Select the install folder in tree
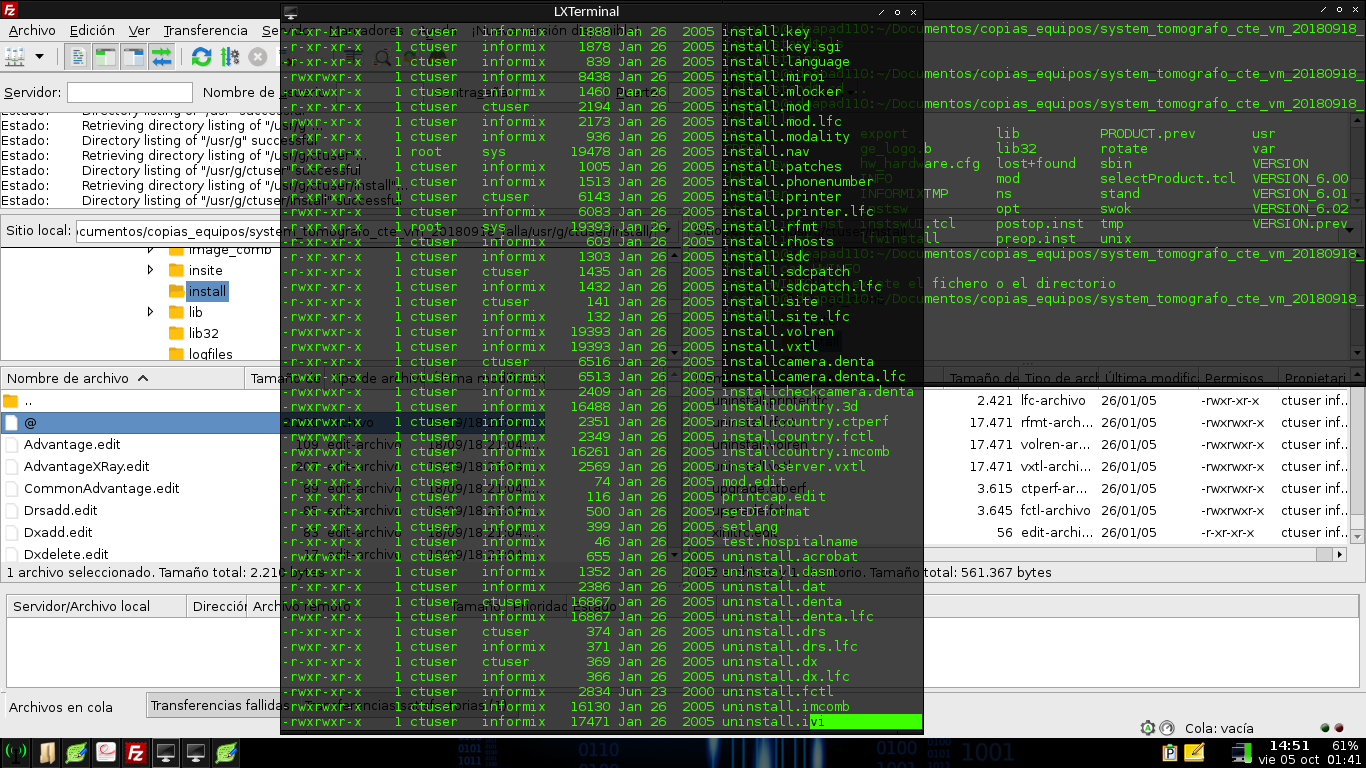The height and width of the screenshot is (768, 1366). (x=207, y=291)
